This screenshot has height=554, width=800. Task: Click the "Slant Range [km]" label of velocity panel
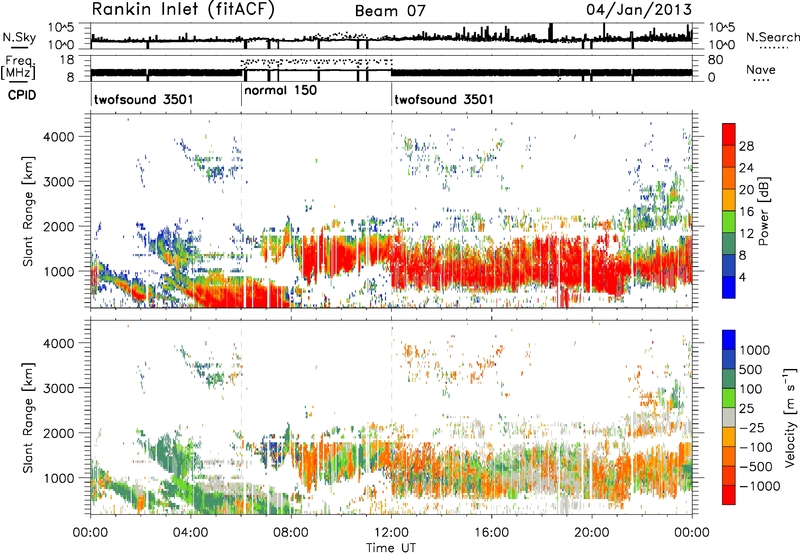coord(28,417)
